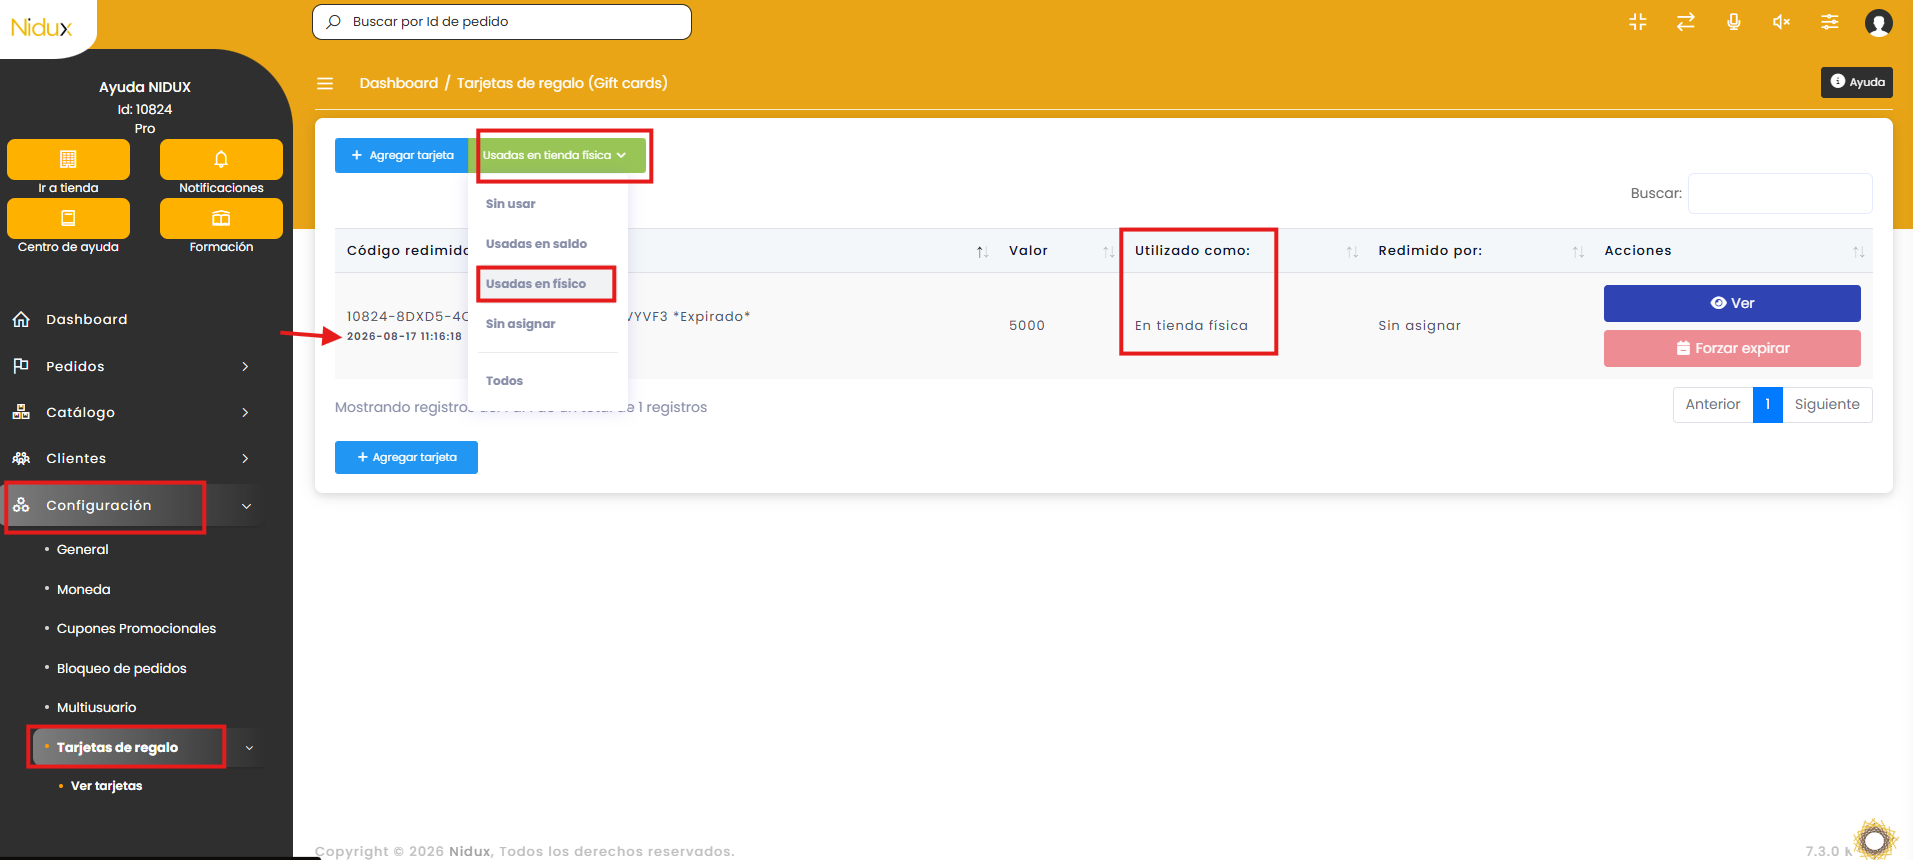Open the sliders settings icon in top bar
1913x860 pixels.
click(1830, 22)
